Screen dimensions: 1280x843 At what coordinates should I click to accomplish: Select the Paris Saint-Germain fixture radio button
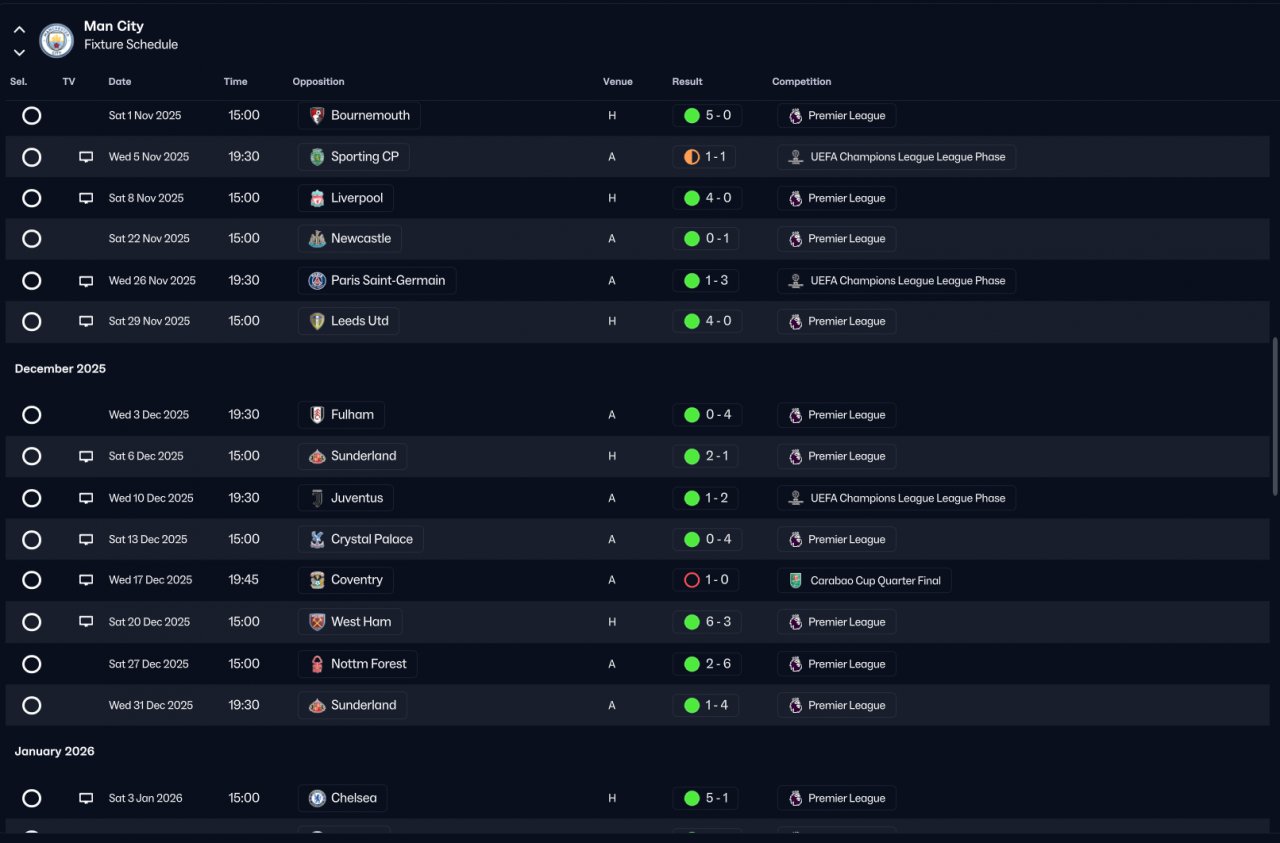(x=32, y=281)
